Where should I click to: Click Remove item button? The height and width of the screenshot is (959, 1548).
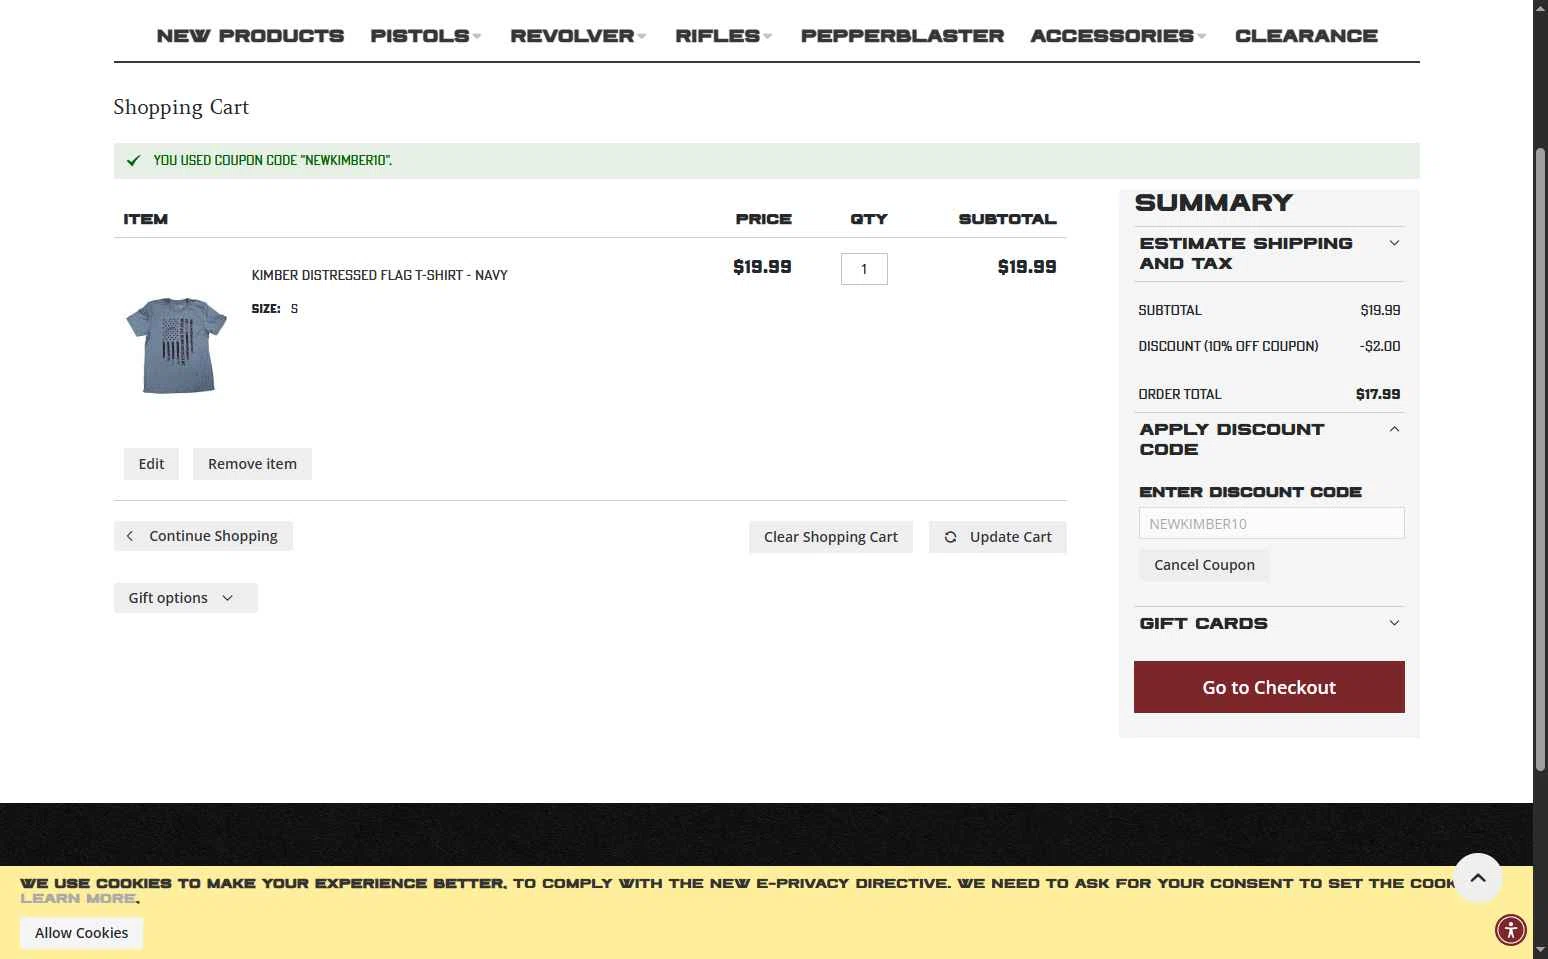pos(252,464)
